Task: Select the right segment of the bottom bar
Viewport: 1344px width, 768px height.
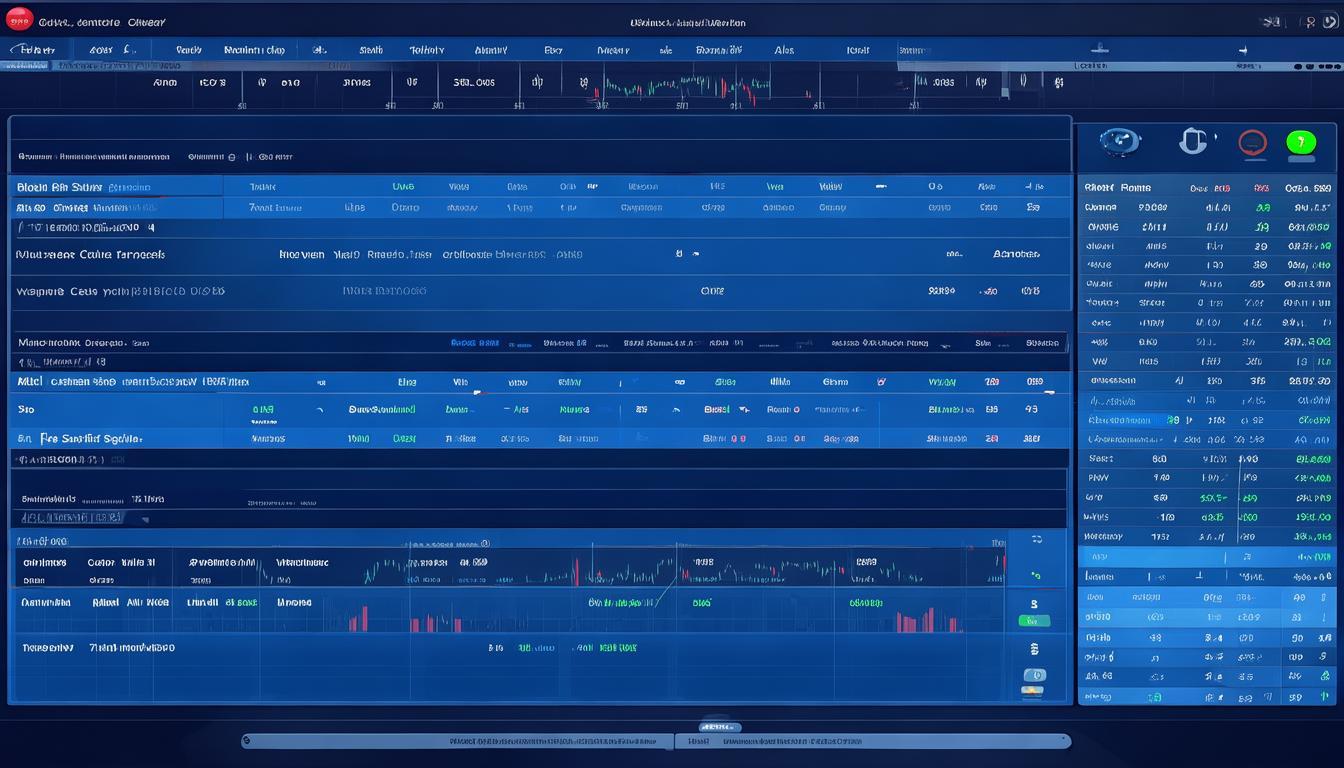Action: (873, 741)
